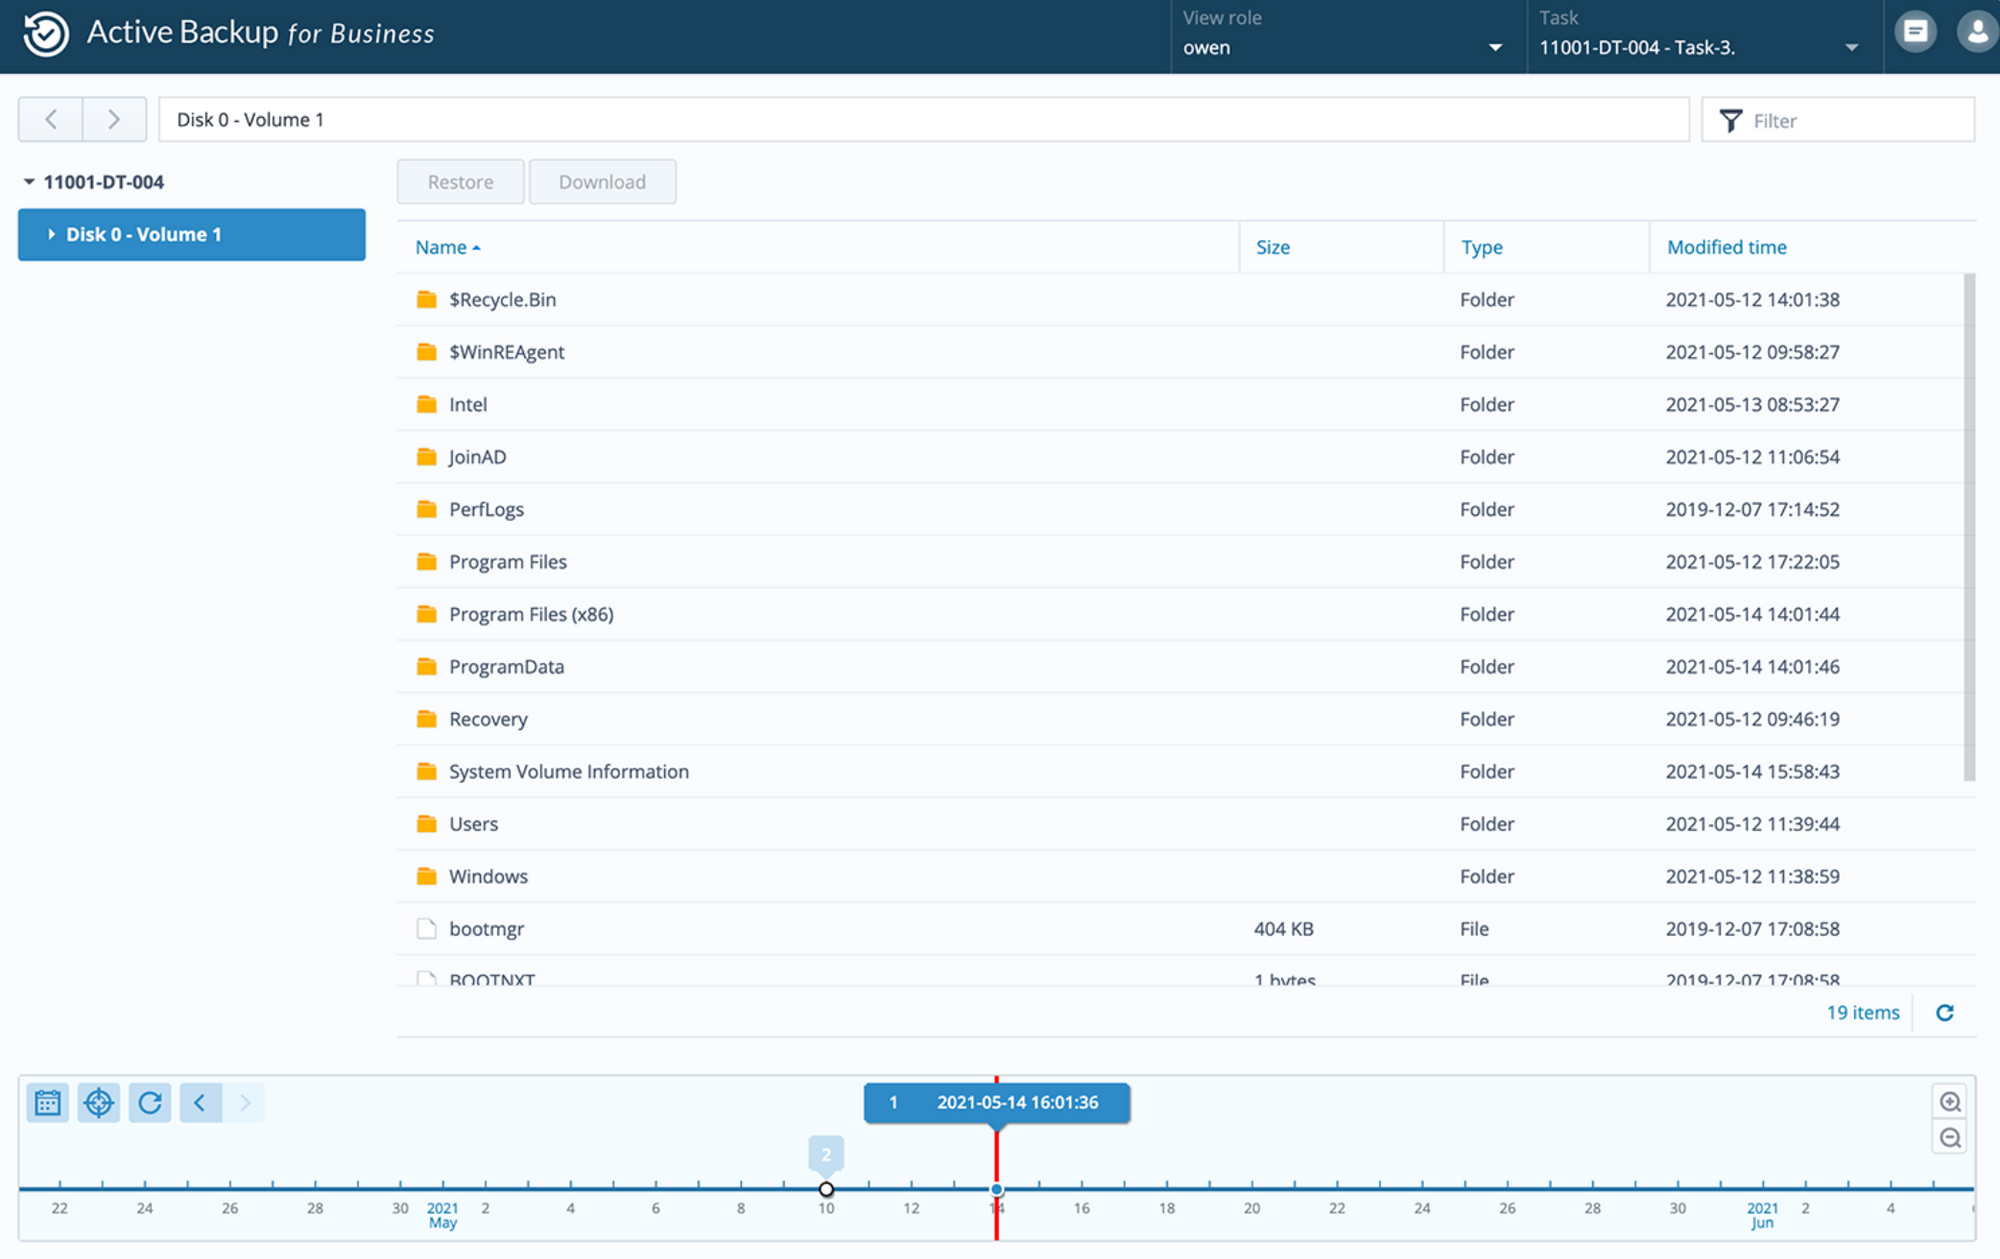Open the calendar icon in timeline
Screen dimensions: 2000x1259
coord(48,1103)
